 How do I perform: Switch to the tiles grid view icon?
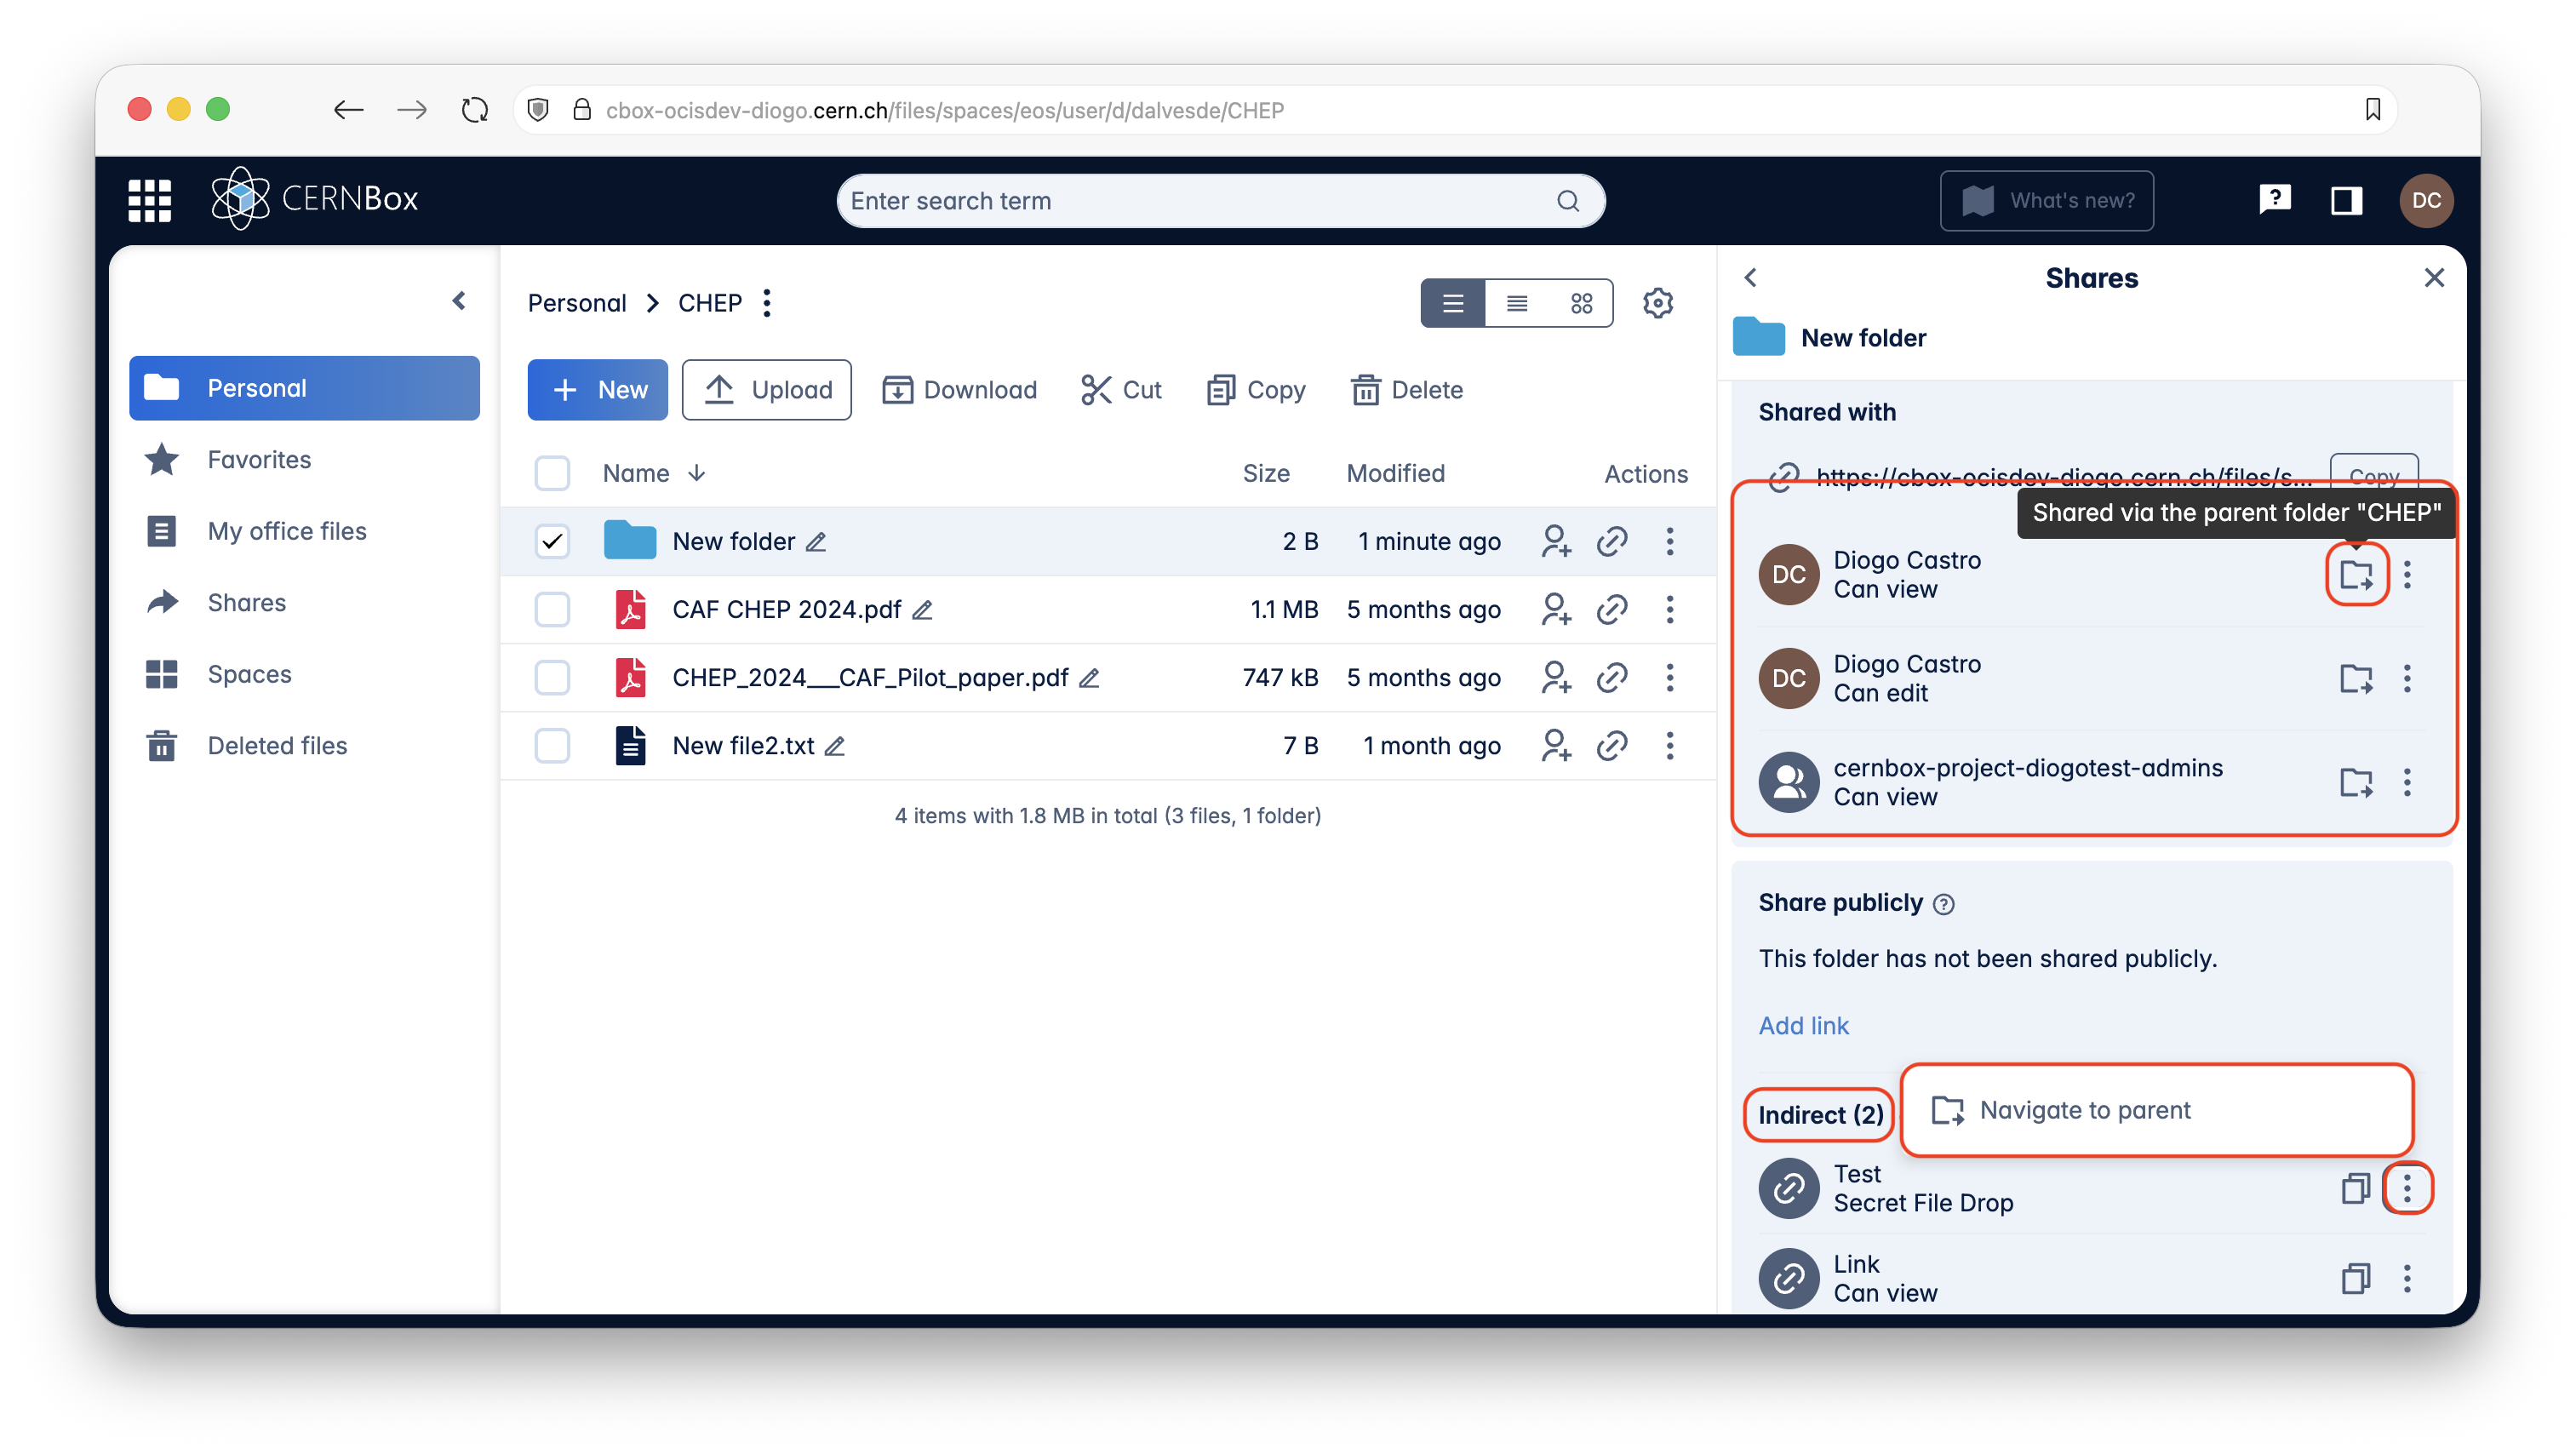[x=1581, y=303]
